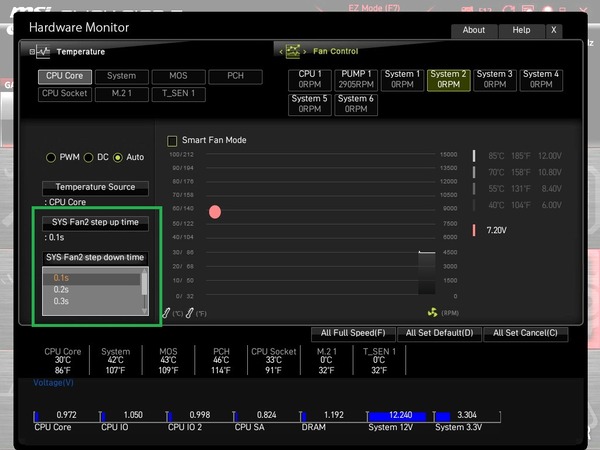Click the DRAM 1.192 voltage value
Viewport: 600px width, 450px height.
point(334,415)
